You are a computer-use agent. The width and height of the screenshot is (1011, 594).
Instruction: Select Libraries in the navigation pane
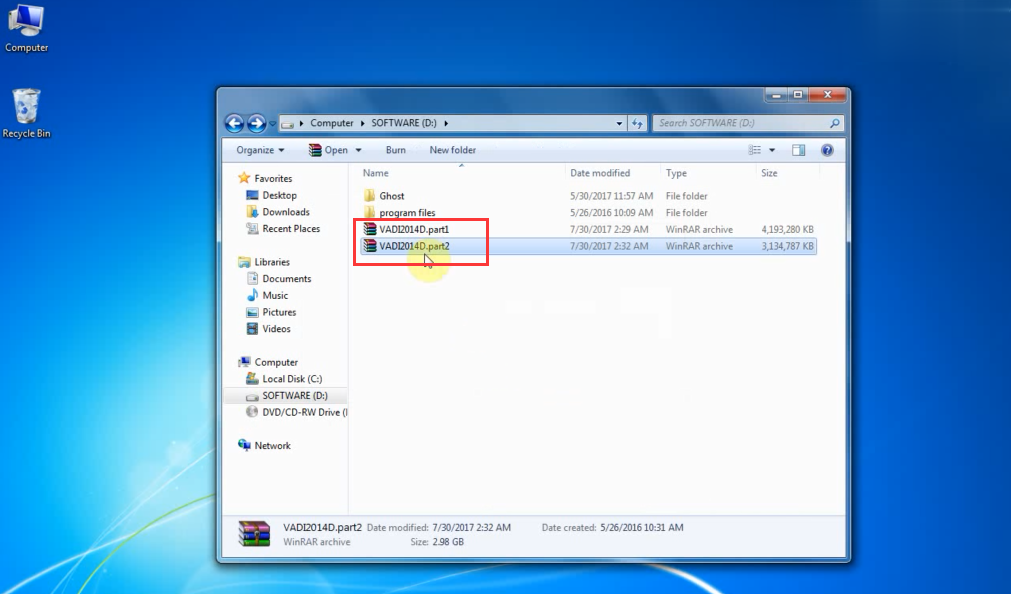point(271,262)
